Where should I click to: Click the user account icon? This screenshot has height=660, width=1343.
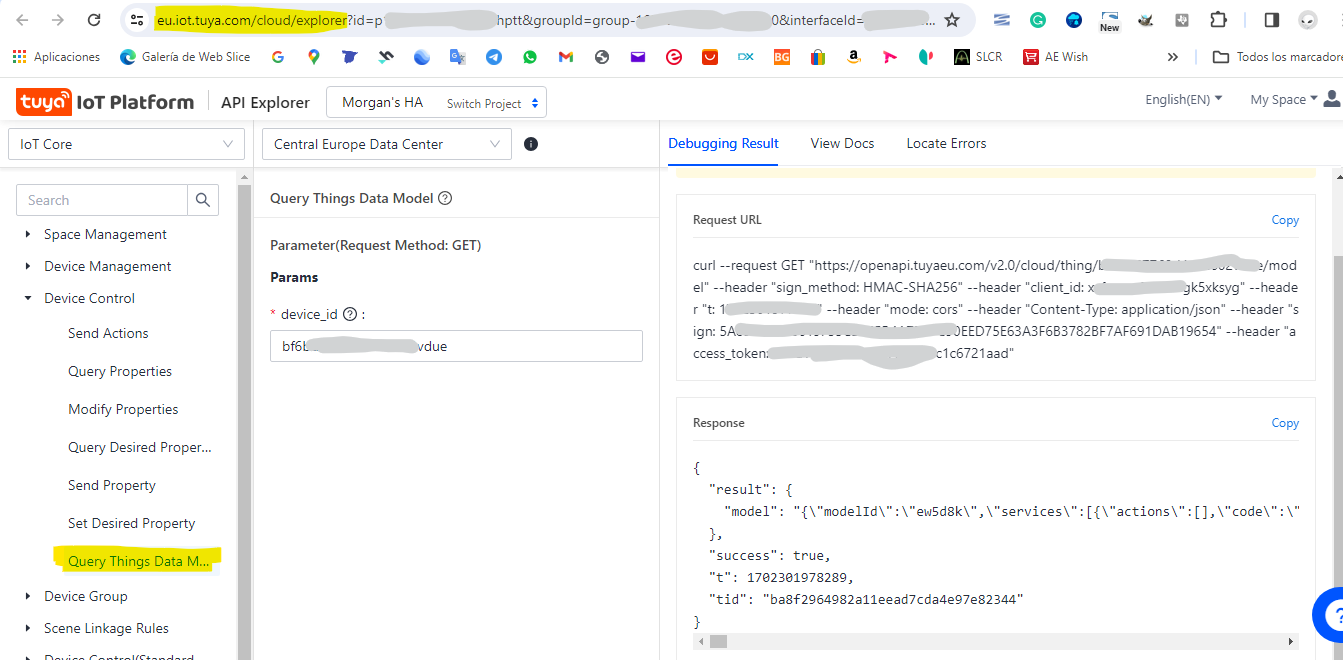click(1332, 99)
